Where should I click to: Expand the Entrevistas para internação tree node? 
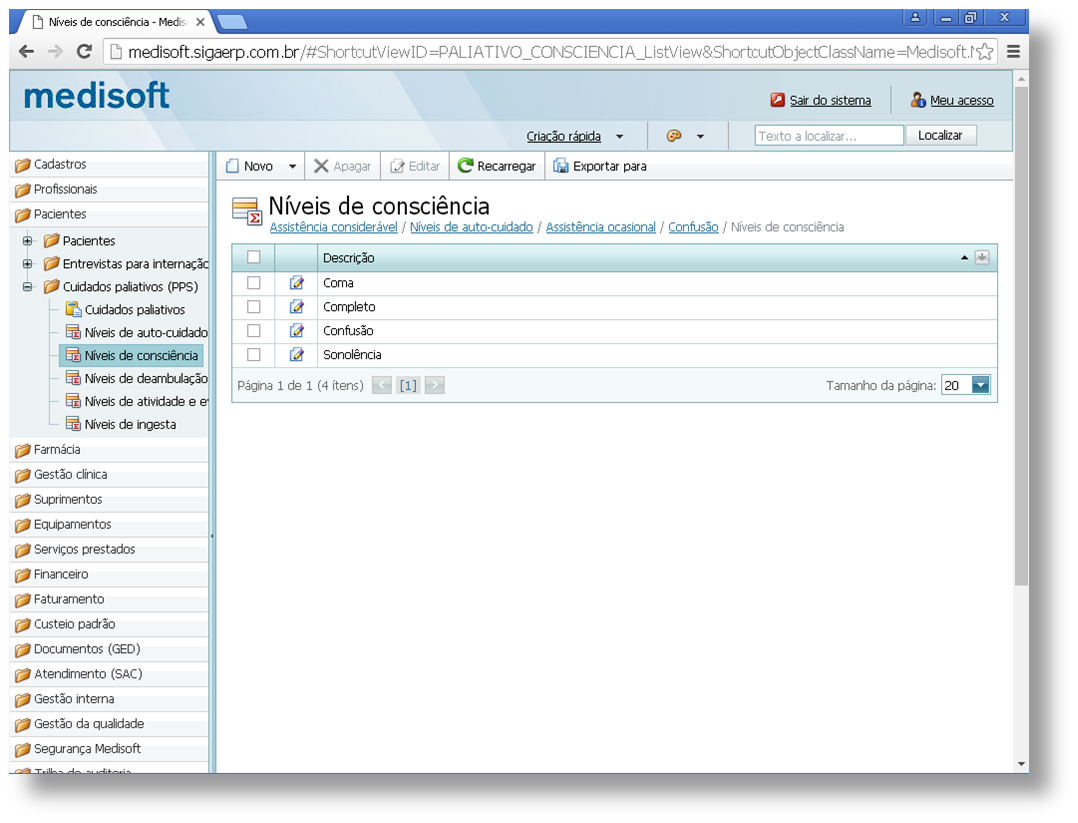(28, 263)
